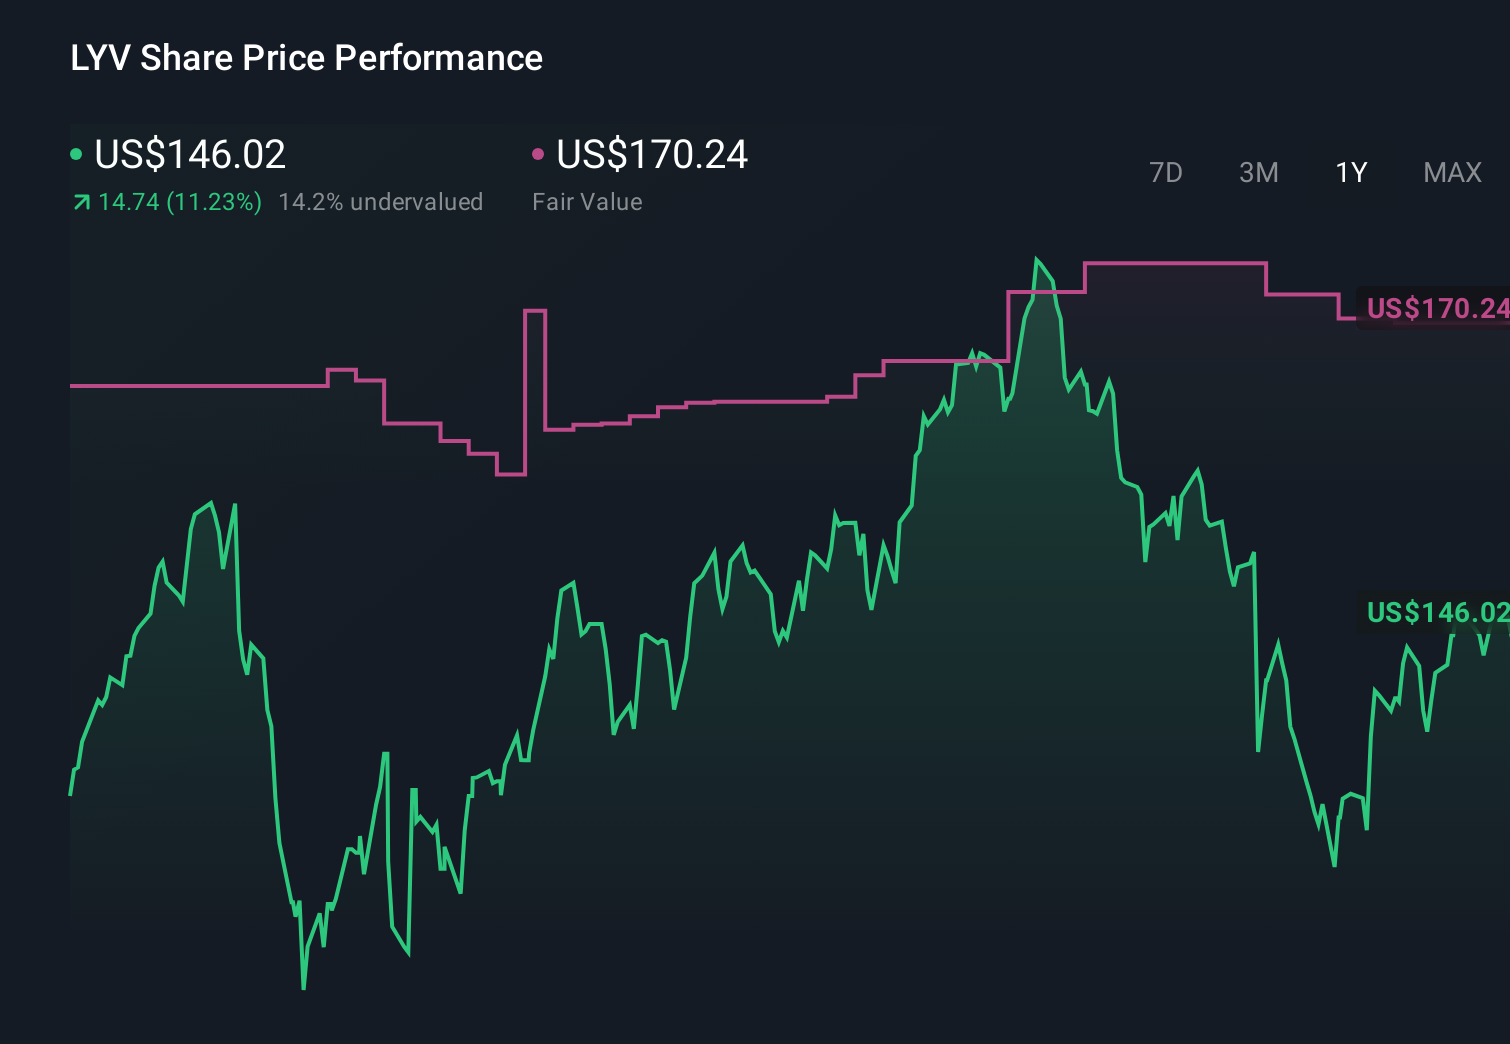1510x1044 pixels.
Task: Toggle display of the undervalued indicator
Action: [x=383, y=201]
